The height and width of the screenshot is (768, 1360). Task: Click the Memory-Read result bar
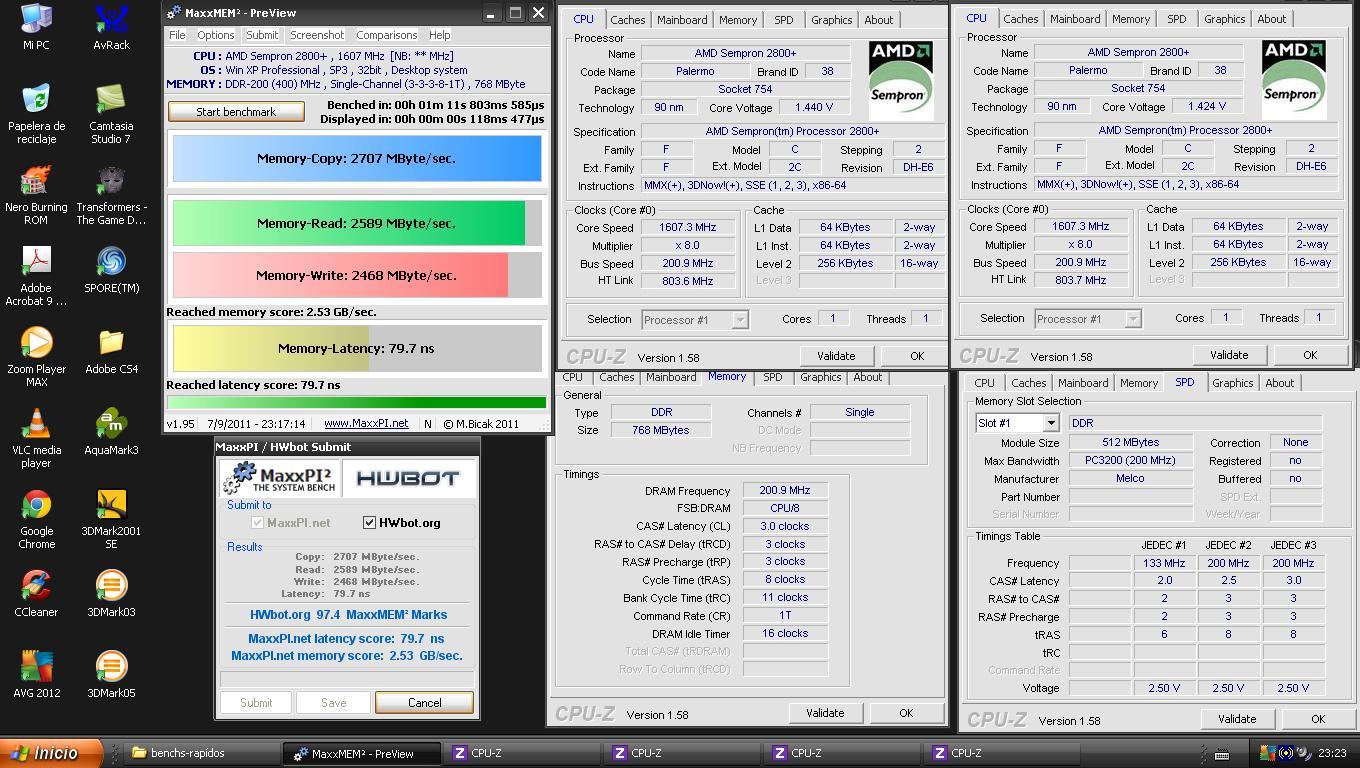point(357,223)
